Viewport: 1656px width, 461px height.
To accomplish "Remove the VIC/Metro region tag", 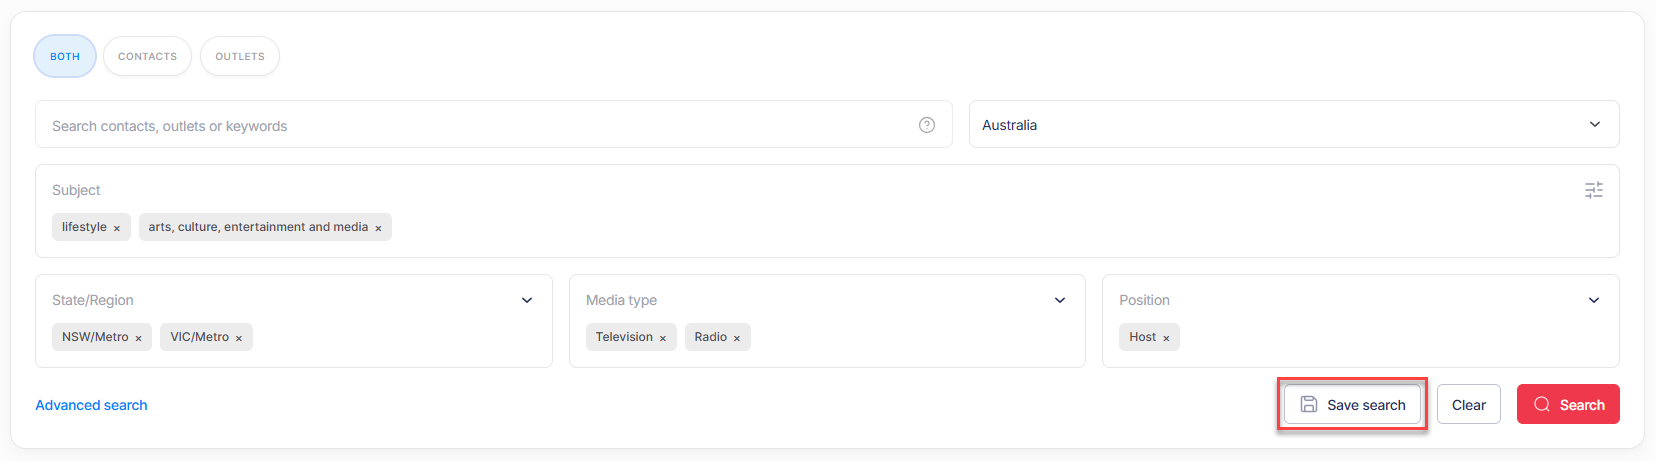I will (x=239, y=338).
